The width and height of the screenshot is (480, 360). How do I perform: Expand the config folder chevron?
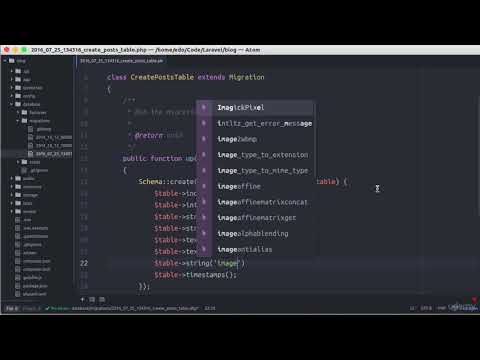coord(12,96)
